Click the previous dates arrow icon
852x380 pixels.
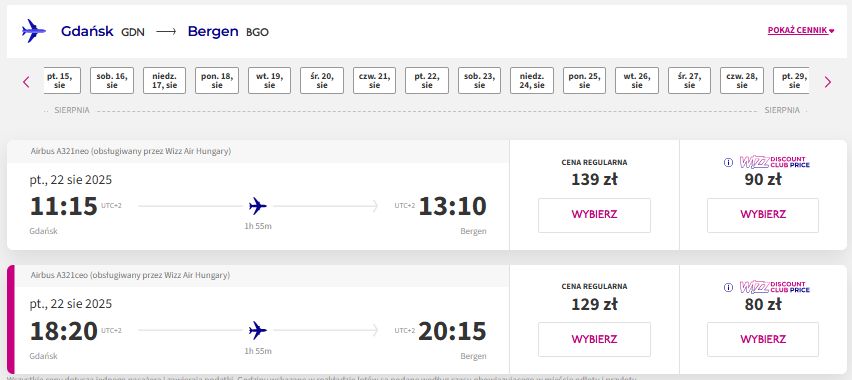click(x=26, y=82)
